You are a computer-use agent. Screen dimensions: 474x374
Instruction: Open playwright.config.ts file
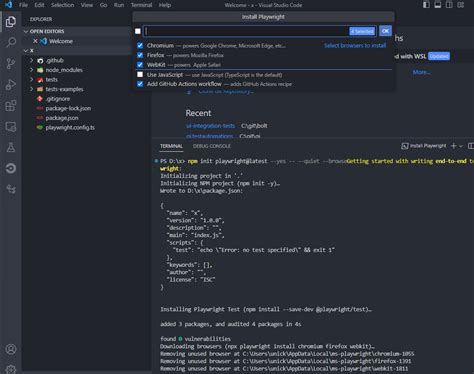(70, 128)
